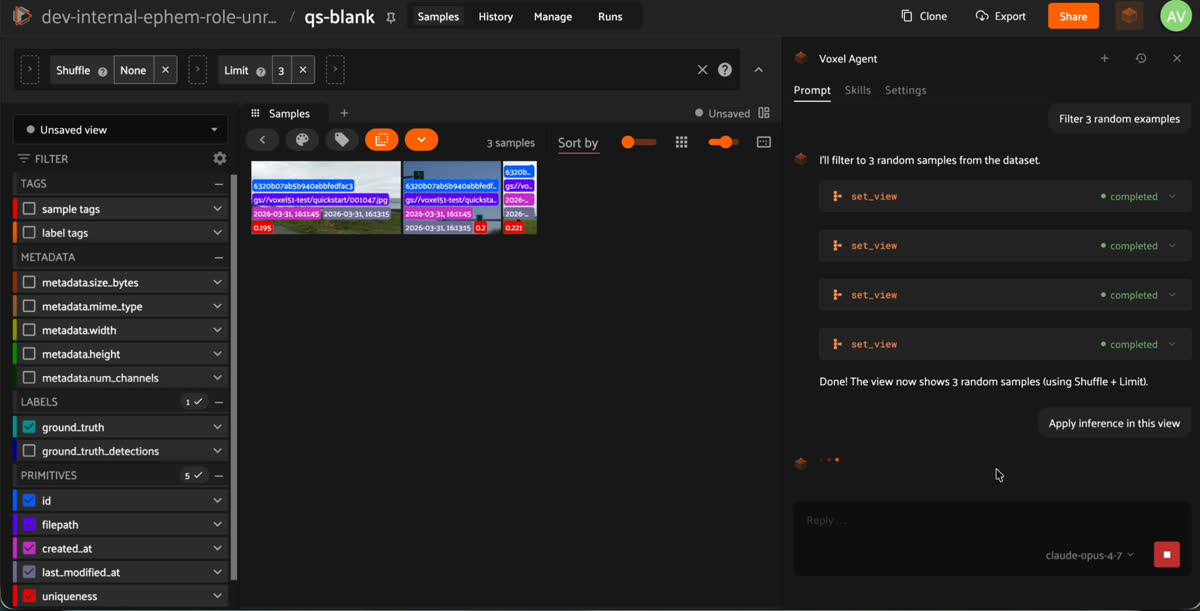1200x611 pixels.
Task: Open the tag samples tool
Action: coord(342,141)
